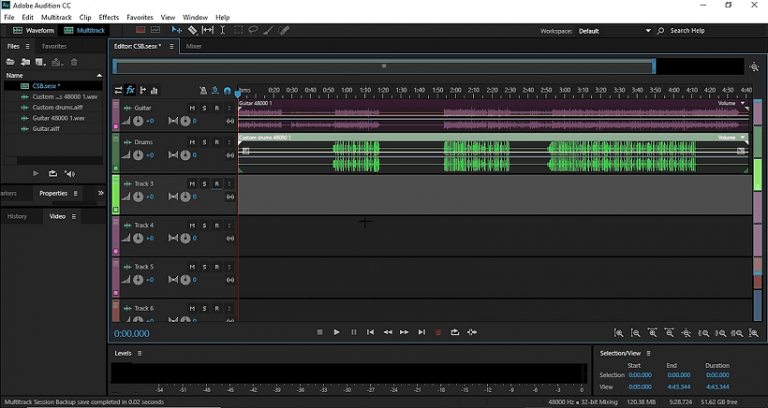Select the Razor tool

tap(192, 30)
